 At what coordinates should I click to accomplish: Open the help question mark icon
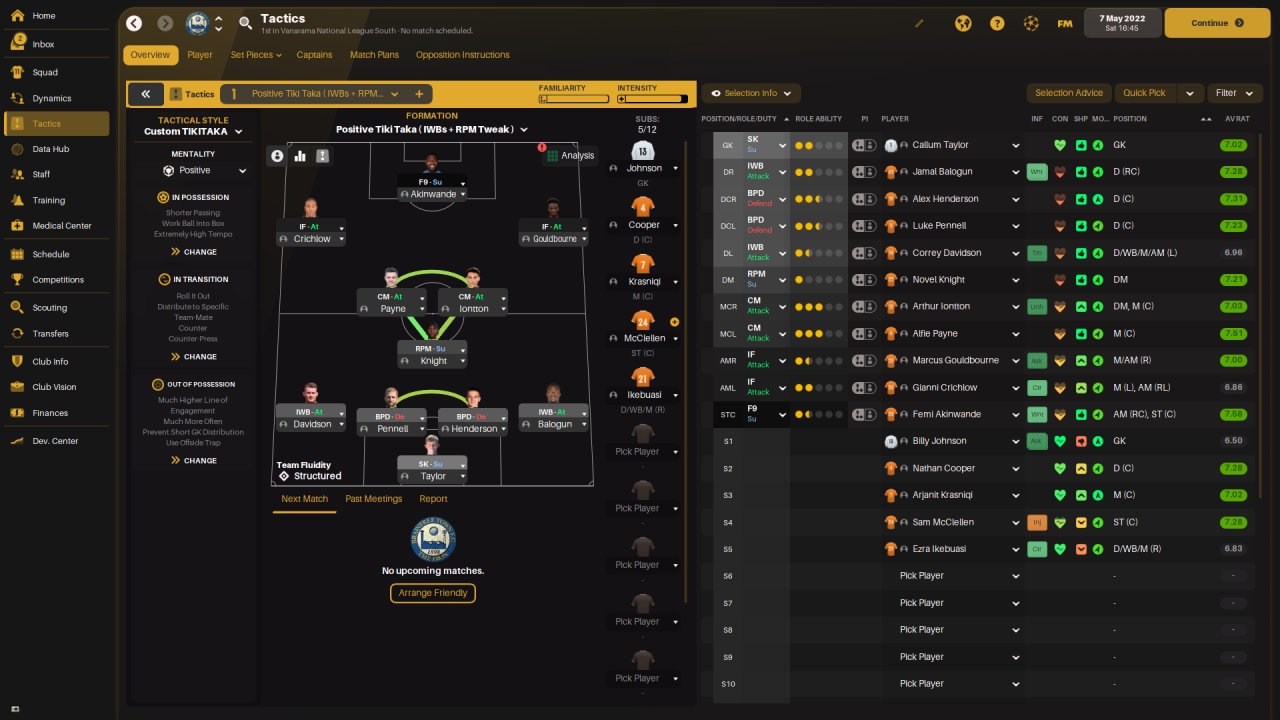[997, 23]
